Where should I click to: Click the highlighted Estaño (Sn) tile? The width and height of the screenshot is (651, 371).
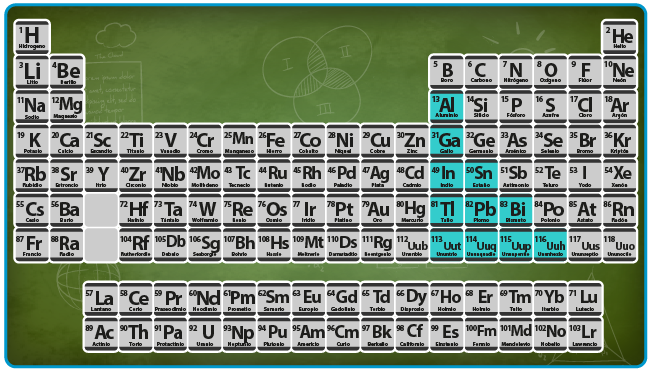click(481, 175)
